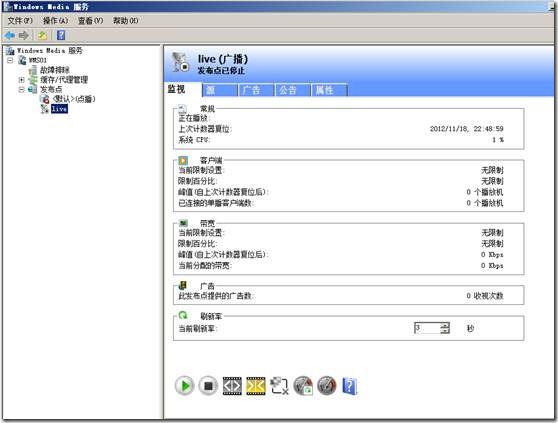Start the live publishing point with the green play button

pos(184,386)
